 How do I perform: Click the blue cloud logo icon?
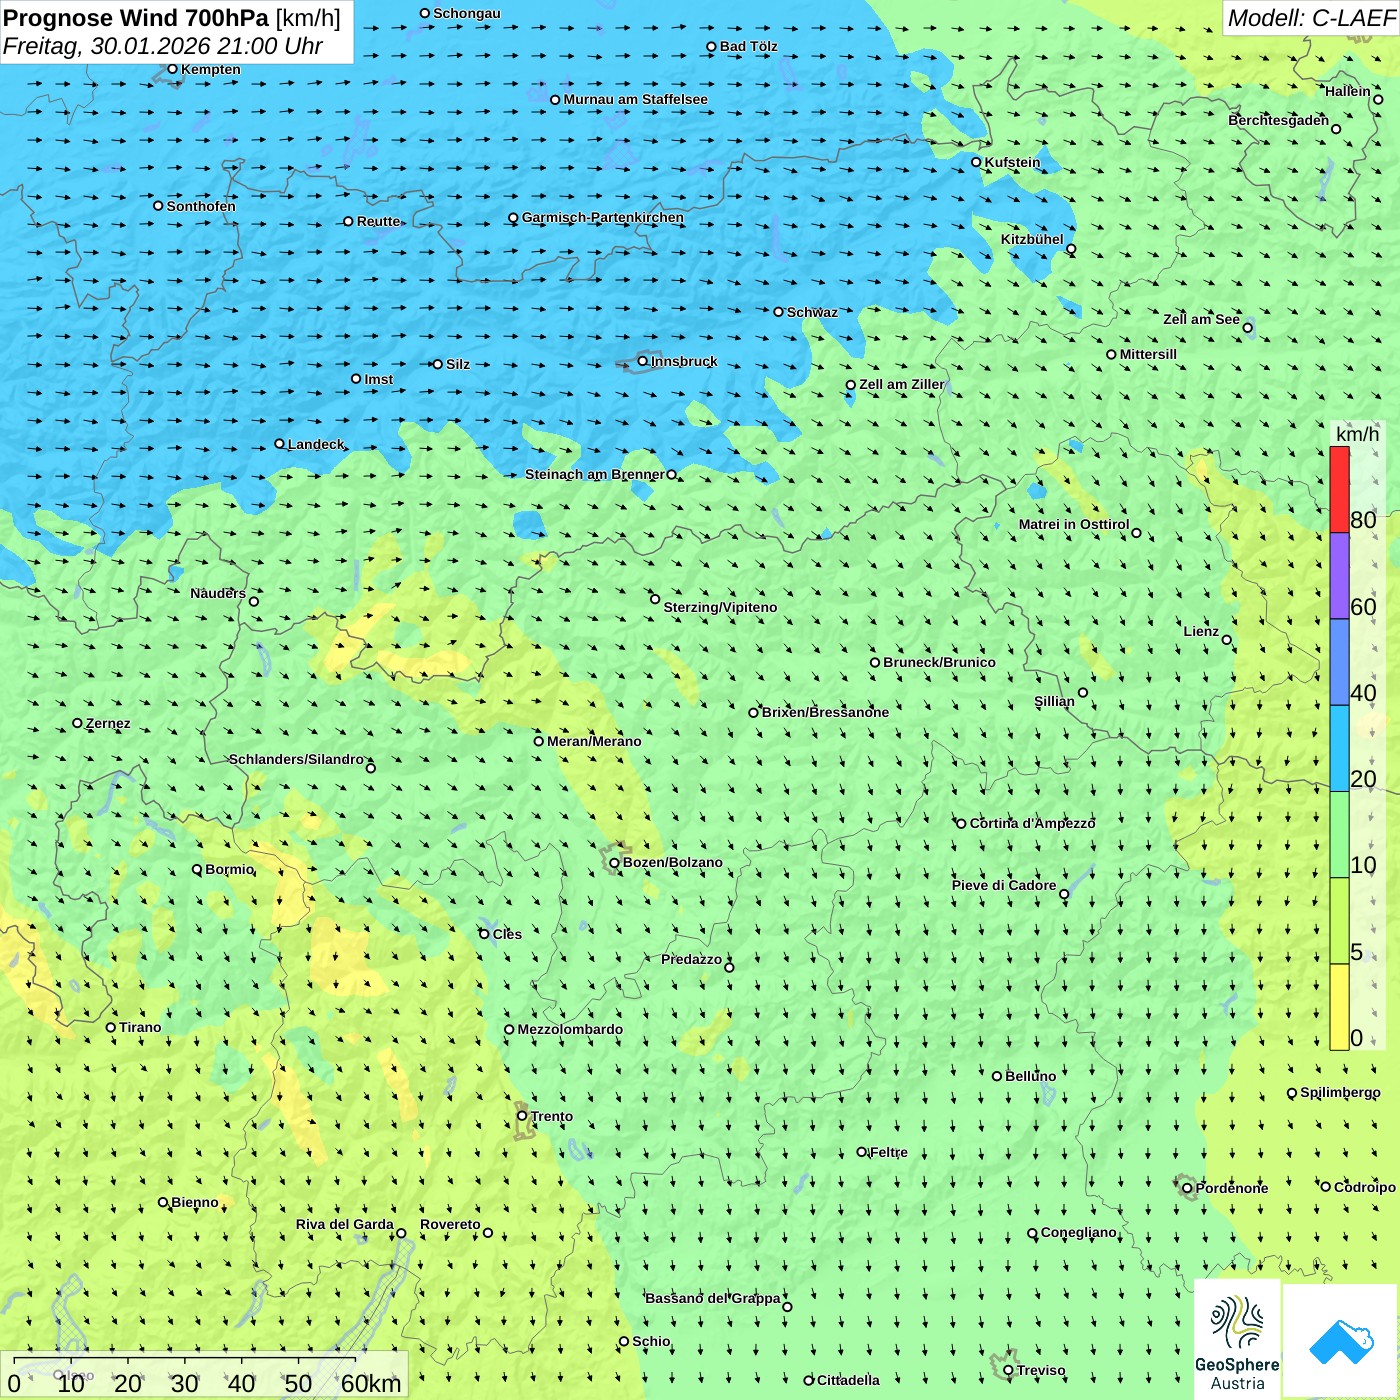[1341, 1342]
